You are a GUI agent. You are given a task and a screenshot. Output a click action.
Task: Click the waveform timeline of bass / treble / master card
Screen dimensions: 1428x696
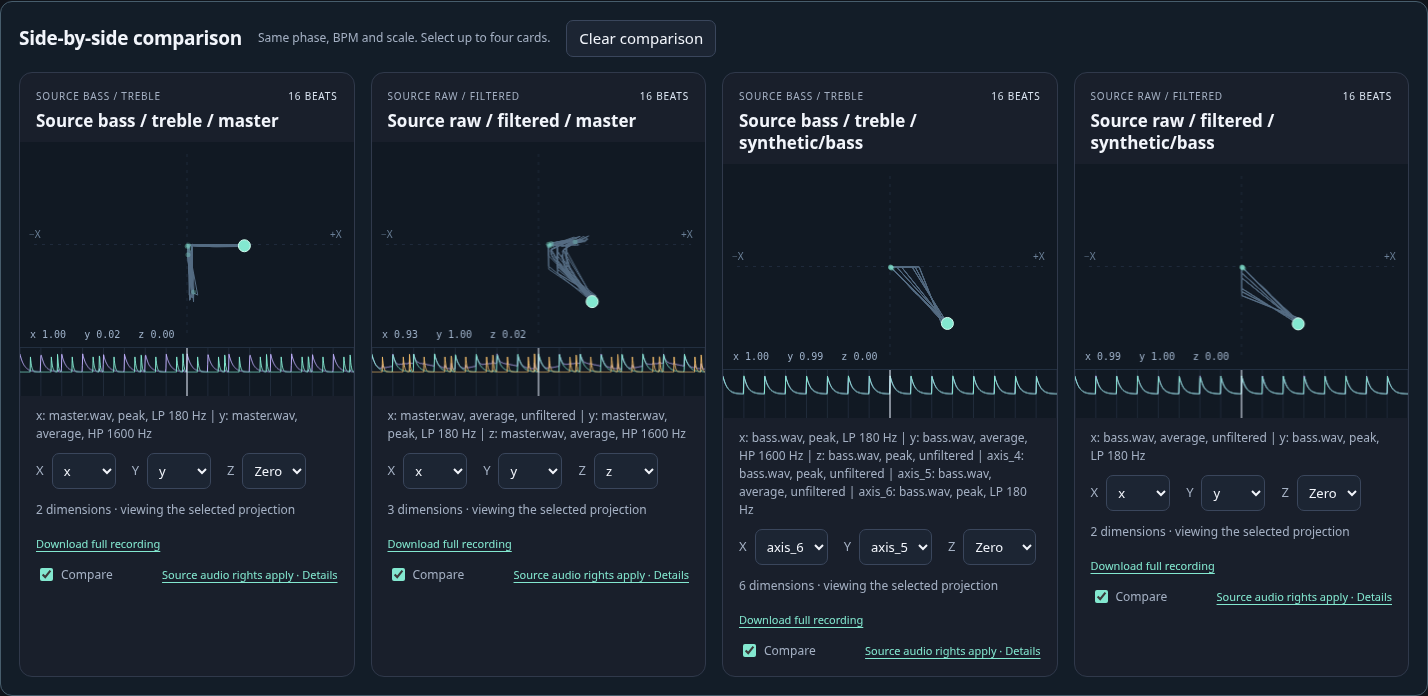coord(187,372)
